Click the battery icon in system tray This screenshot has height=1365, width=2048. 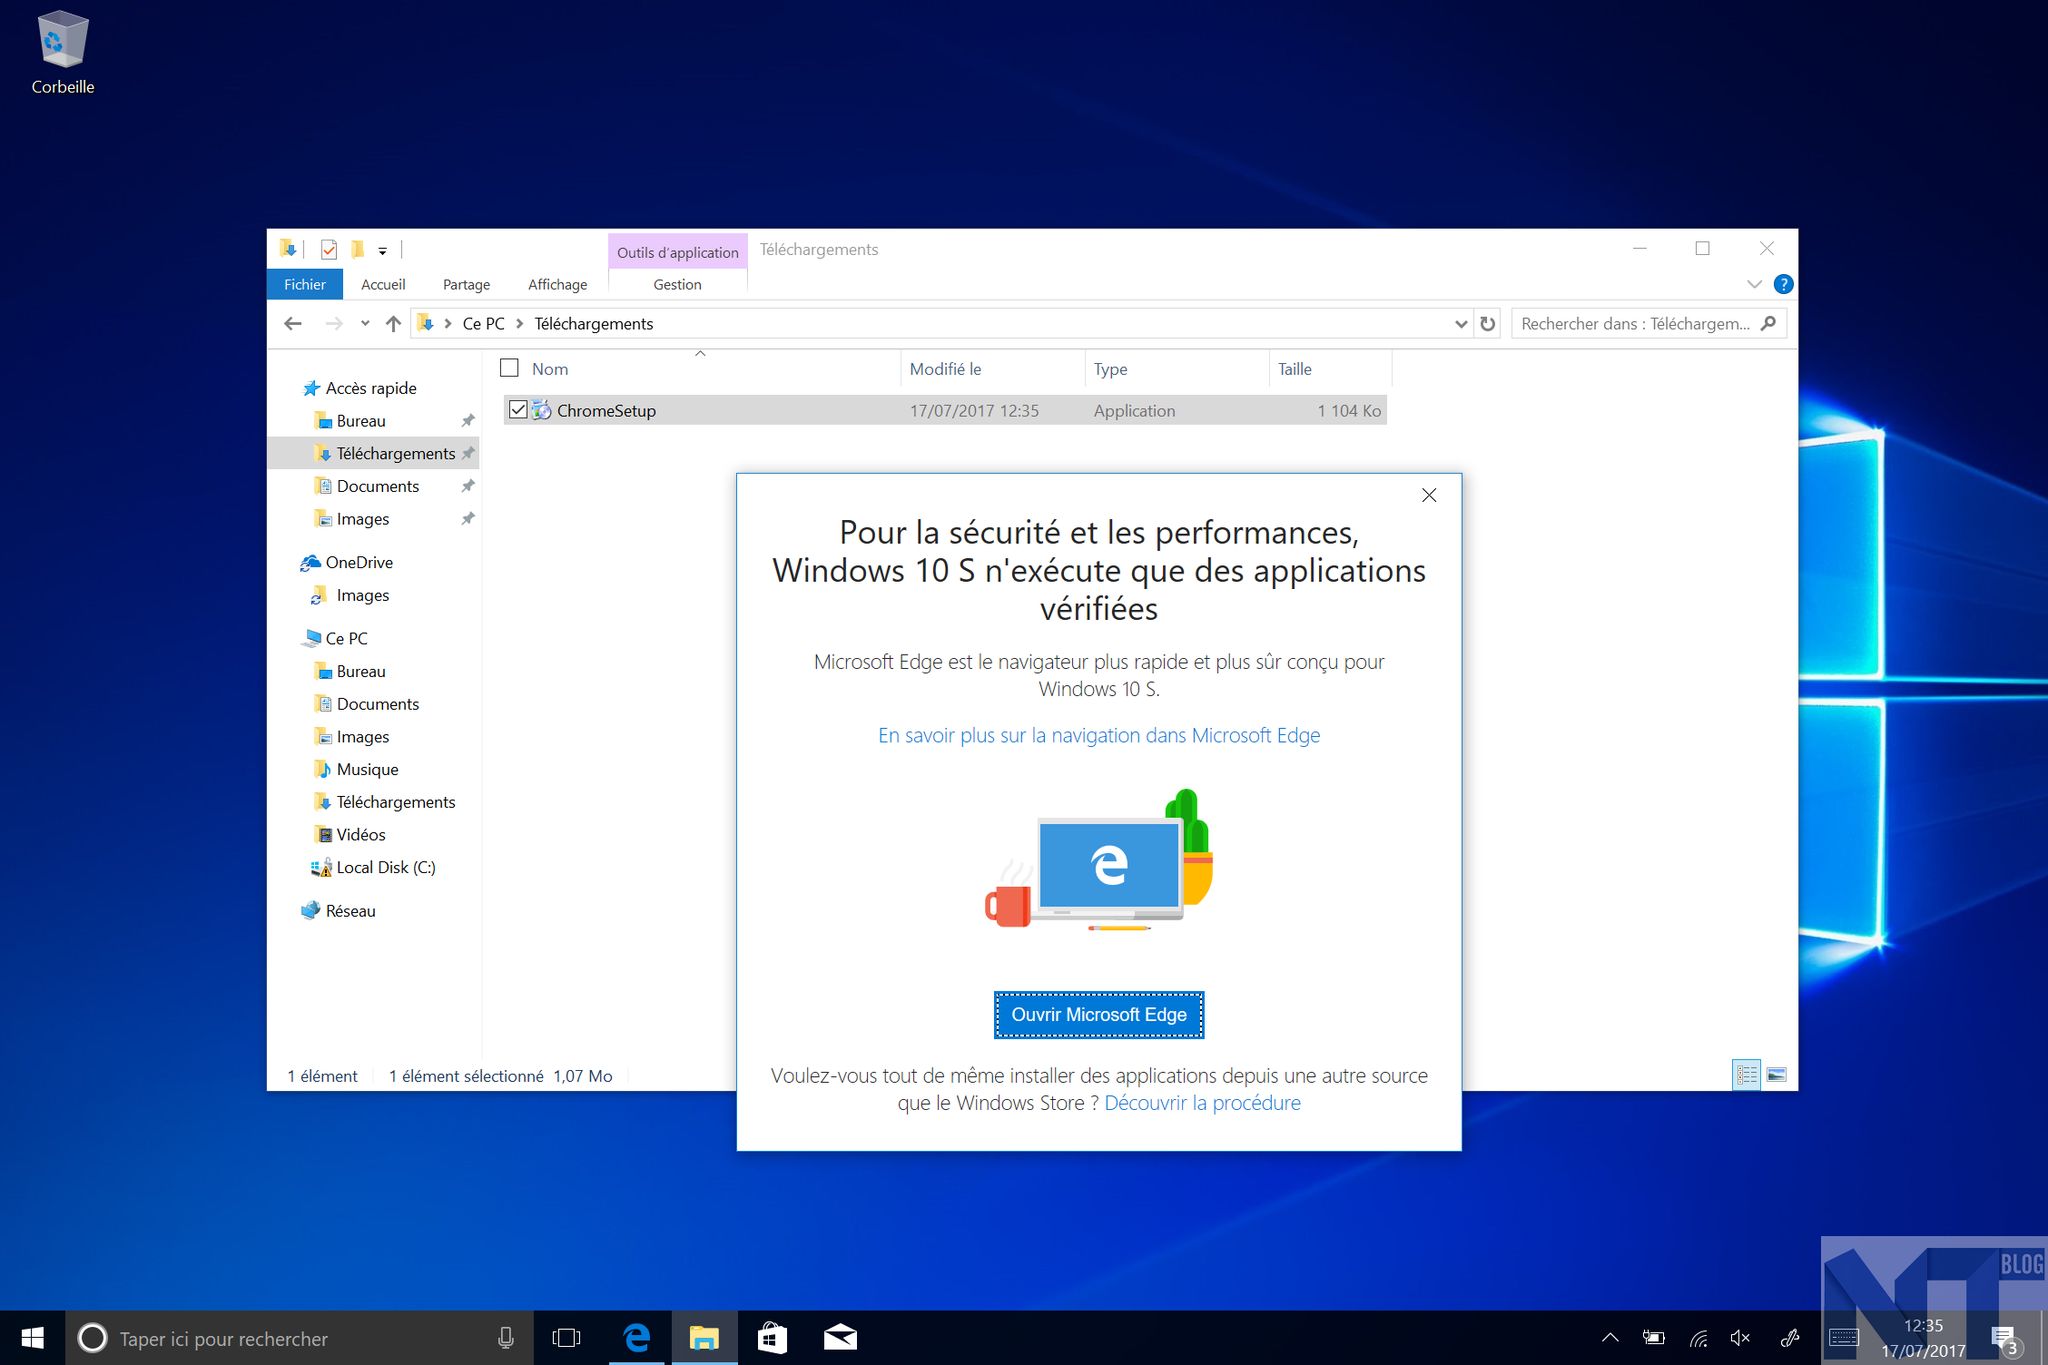pos(1654,1338)
